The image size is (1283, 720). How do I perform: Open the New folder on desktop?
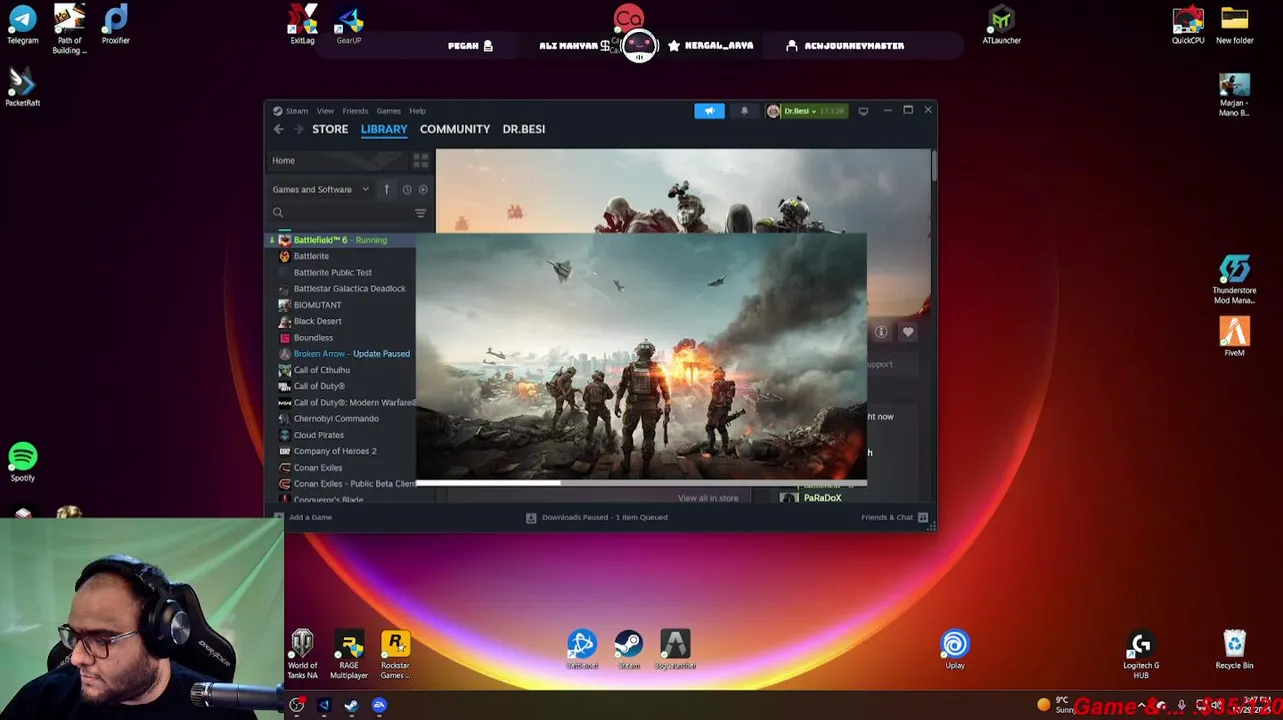(1234, 25)
